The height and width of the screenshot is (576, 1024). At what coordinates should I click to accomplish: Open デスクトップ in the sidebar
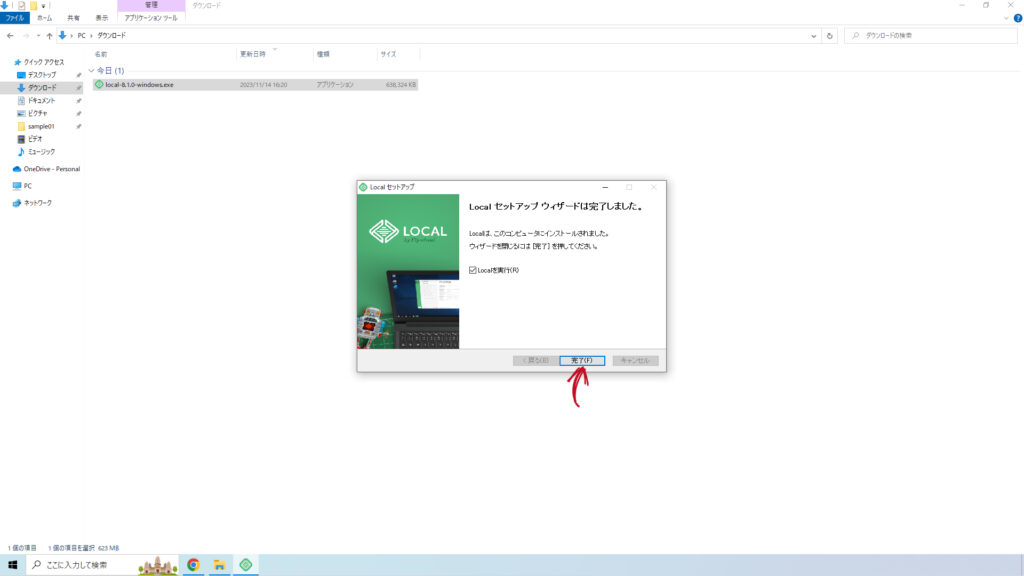42,75
